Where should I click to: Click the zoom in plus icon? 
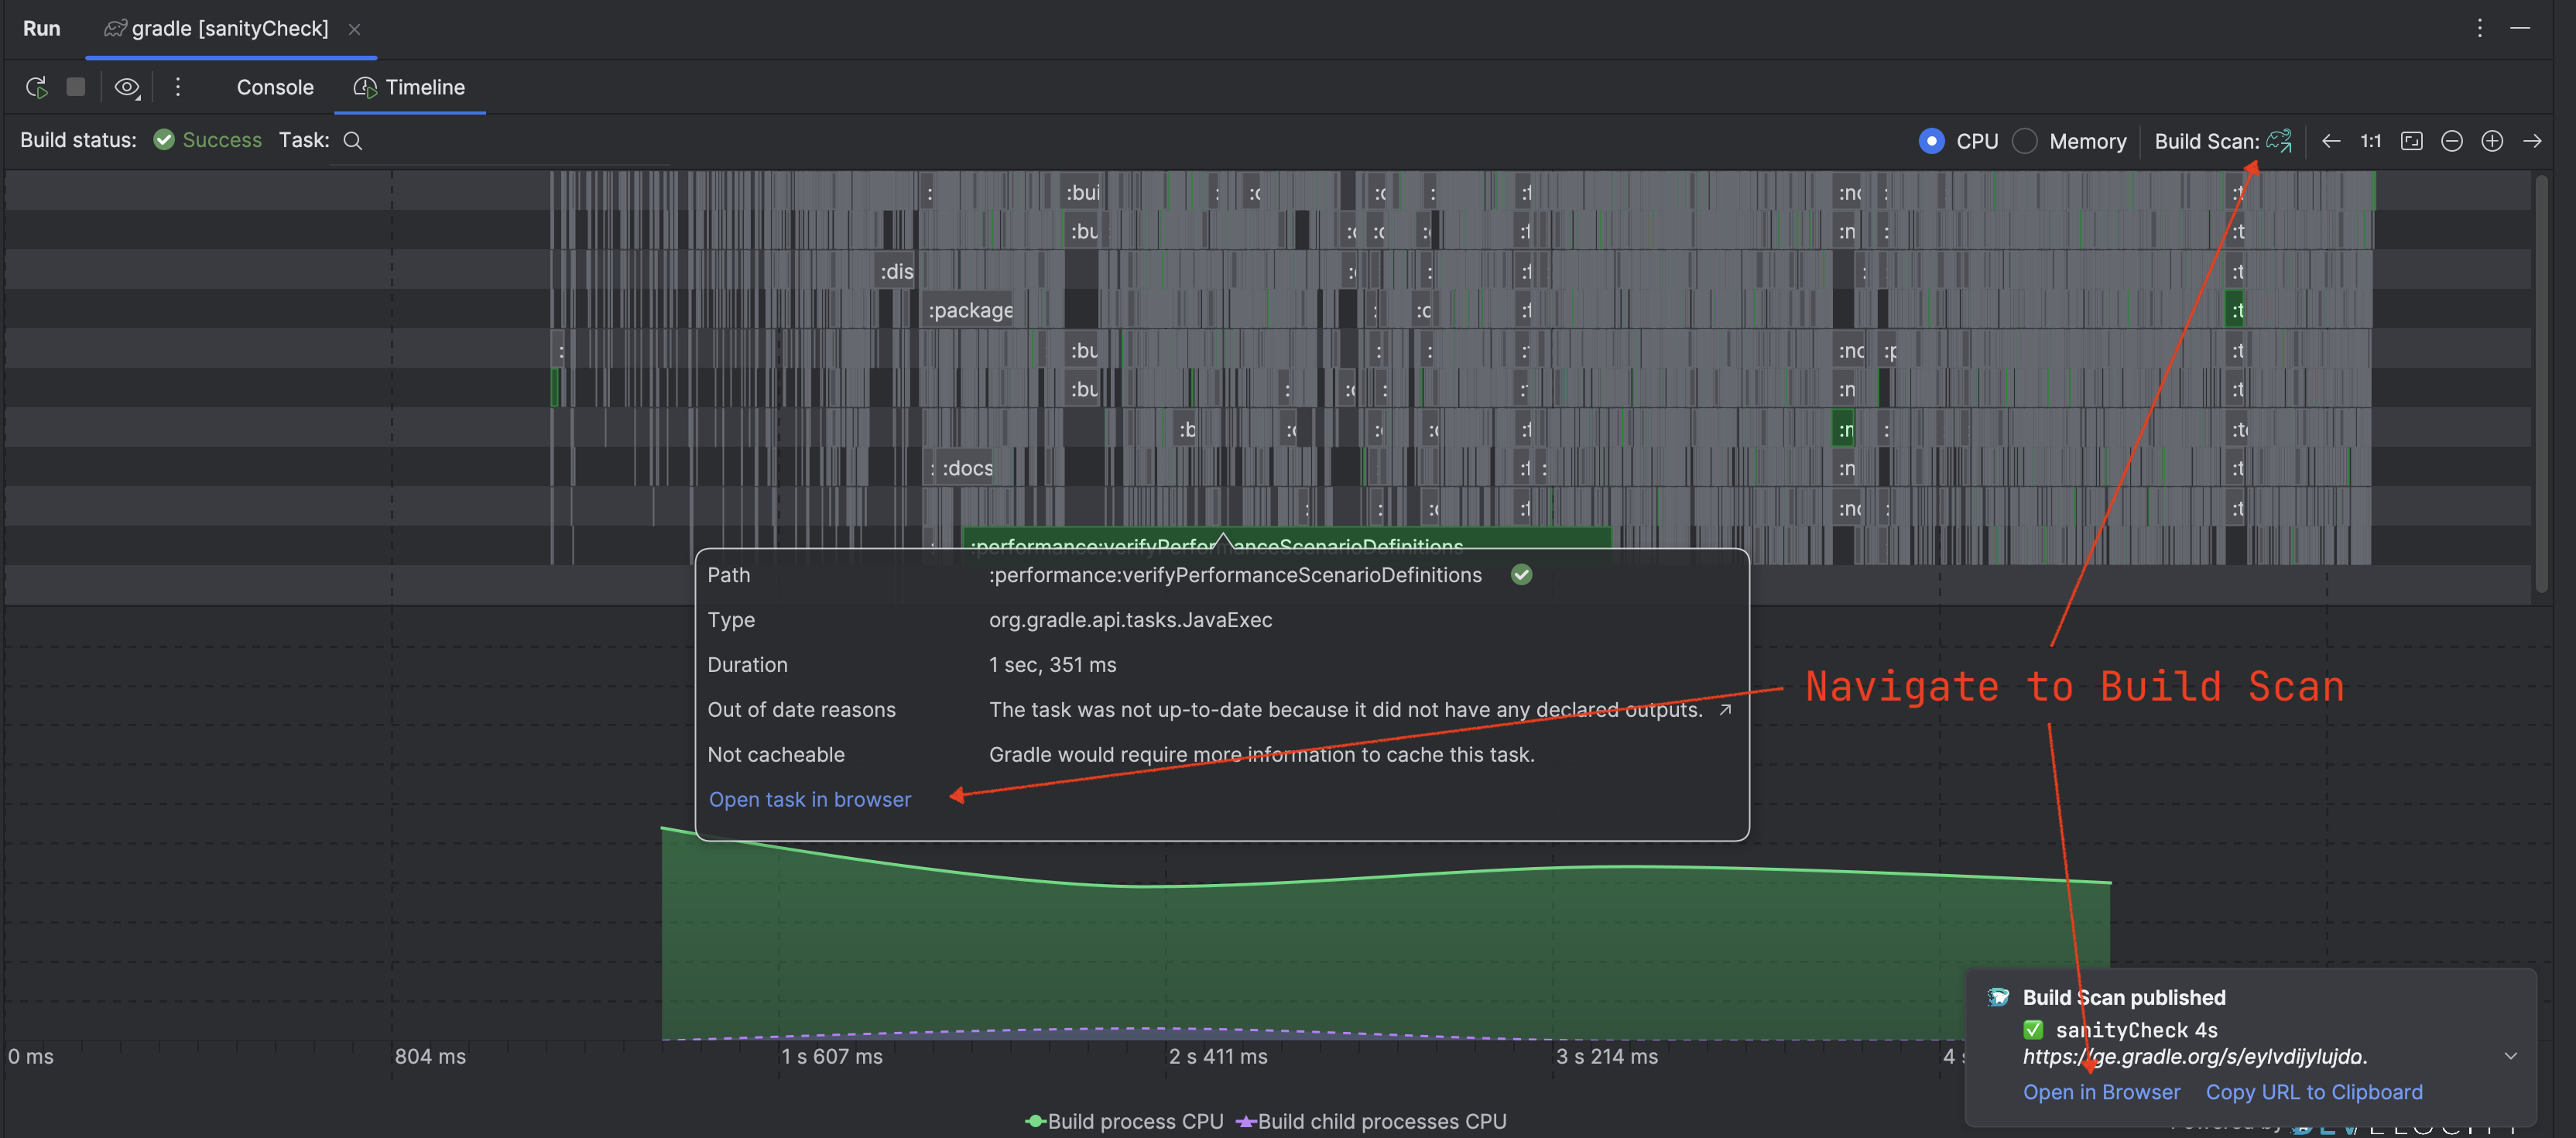pyautogui.click(x=2492, y=140)
